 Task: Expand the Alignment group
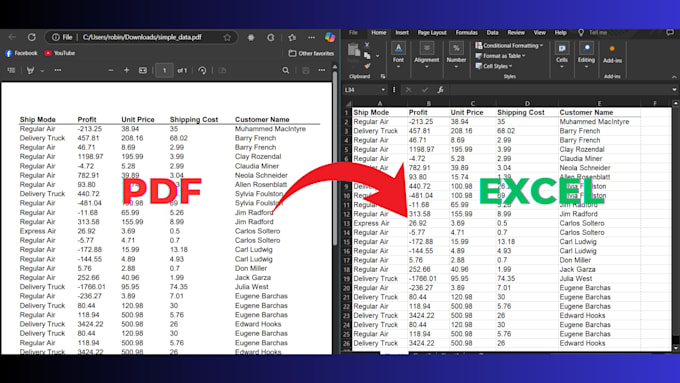pyautogui.click(x=426, y=55)
